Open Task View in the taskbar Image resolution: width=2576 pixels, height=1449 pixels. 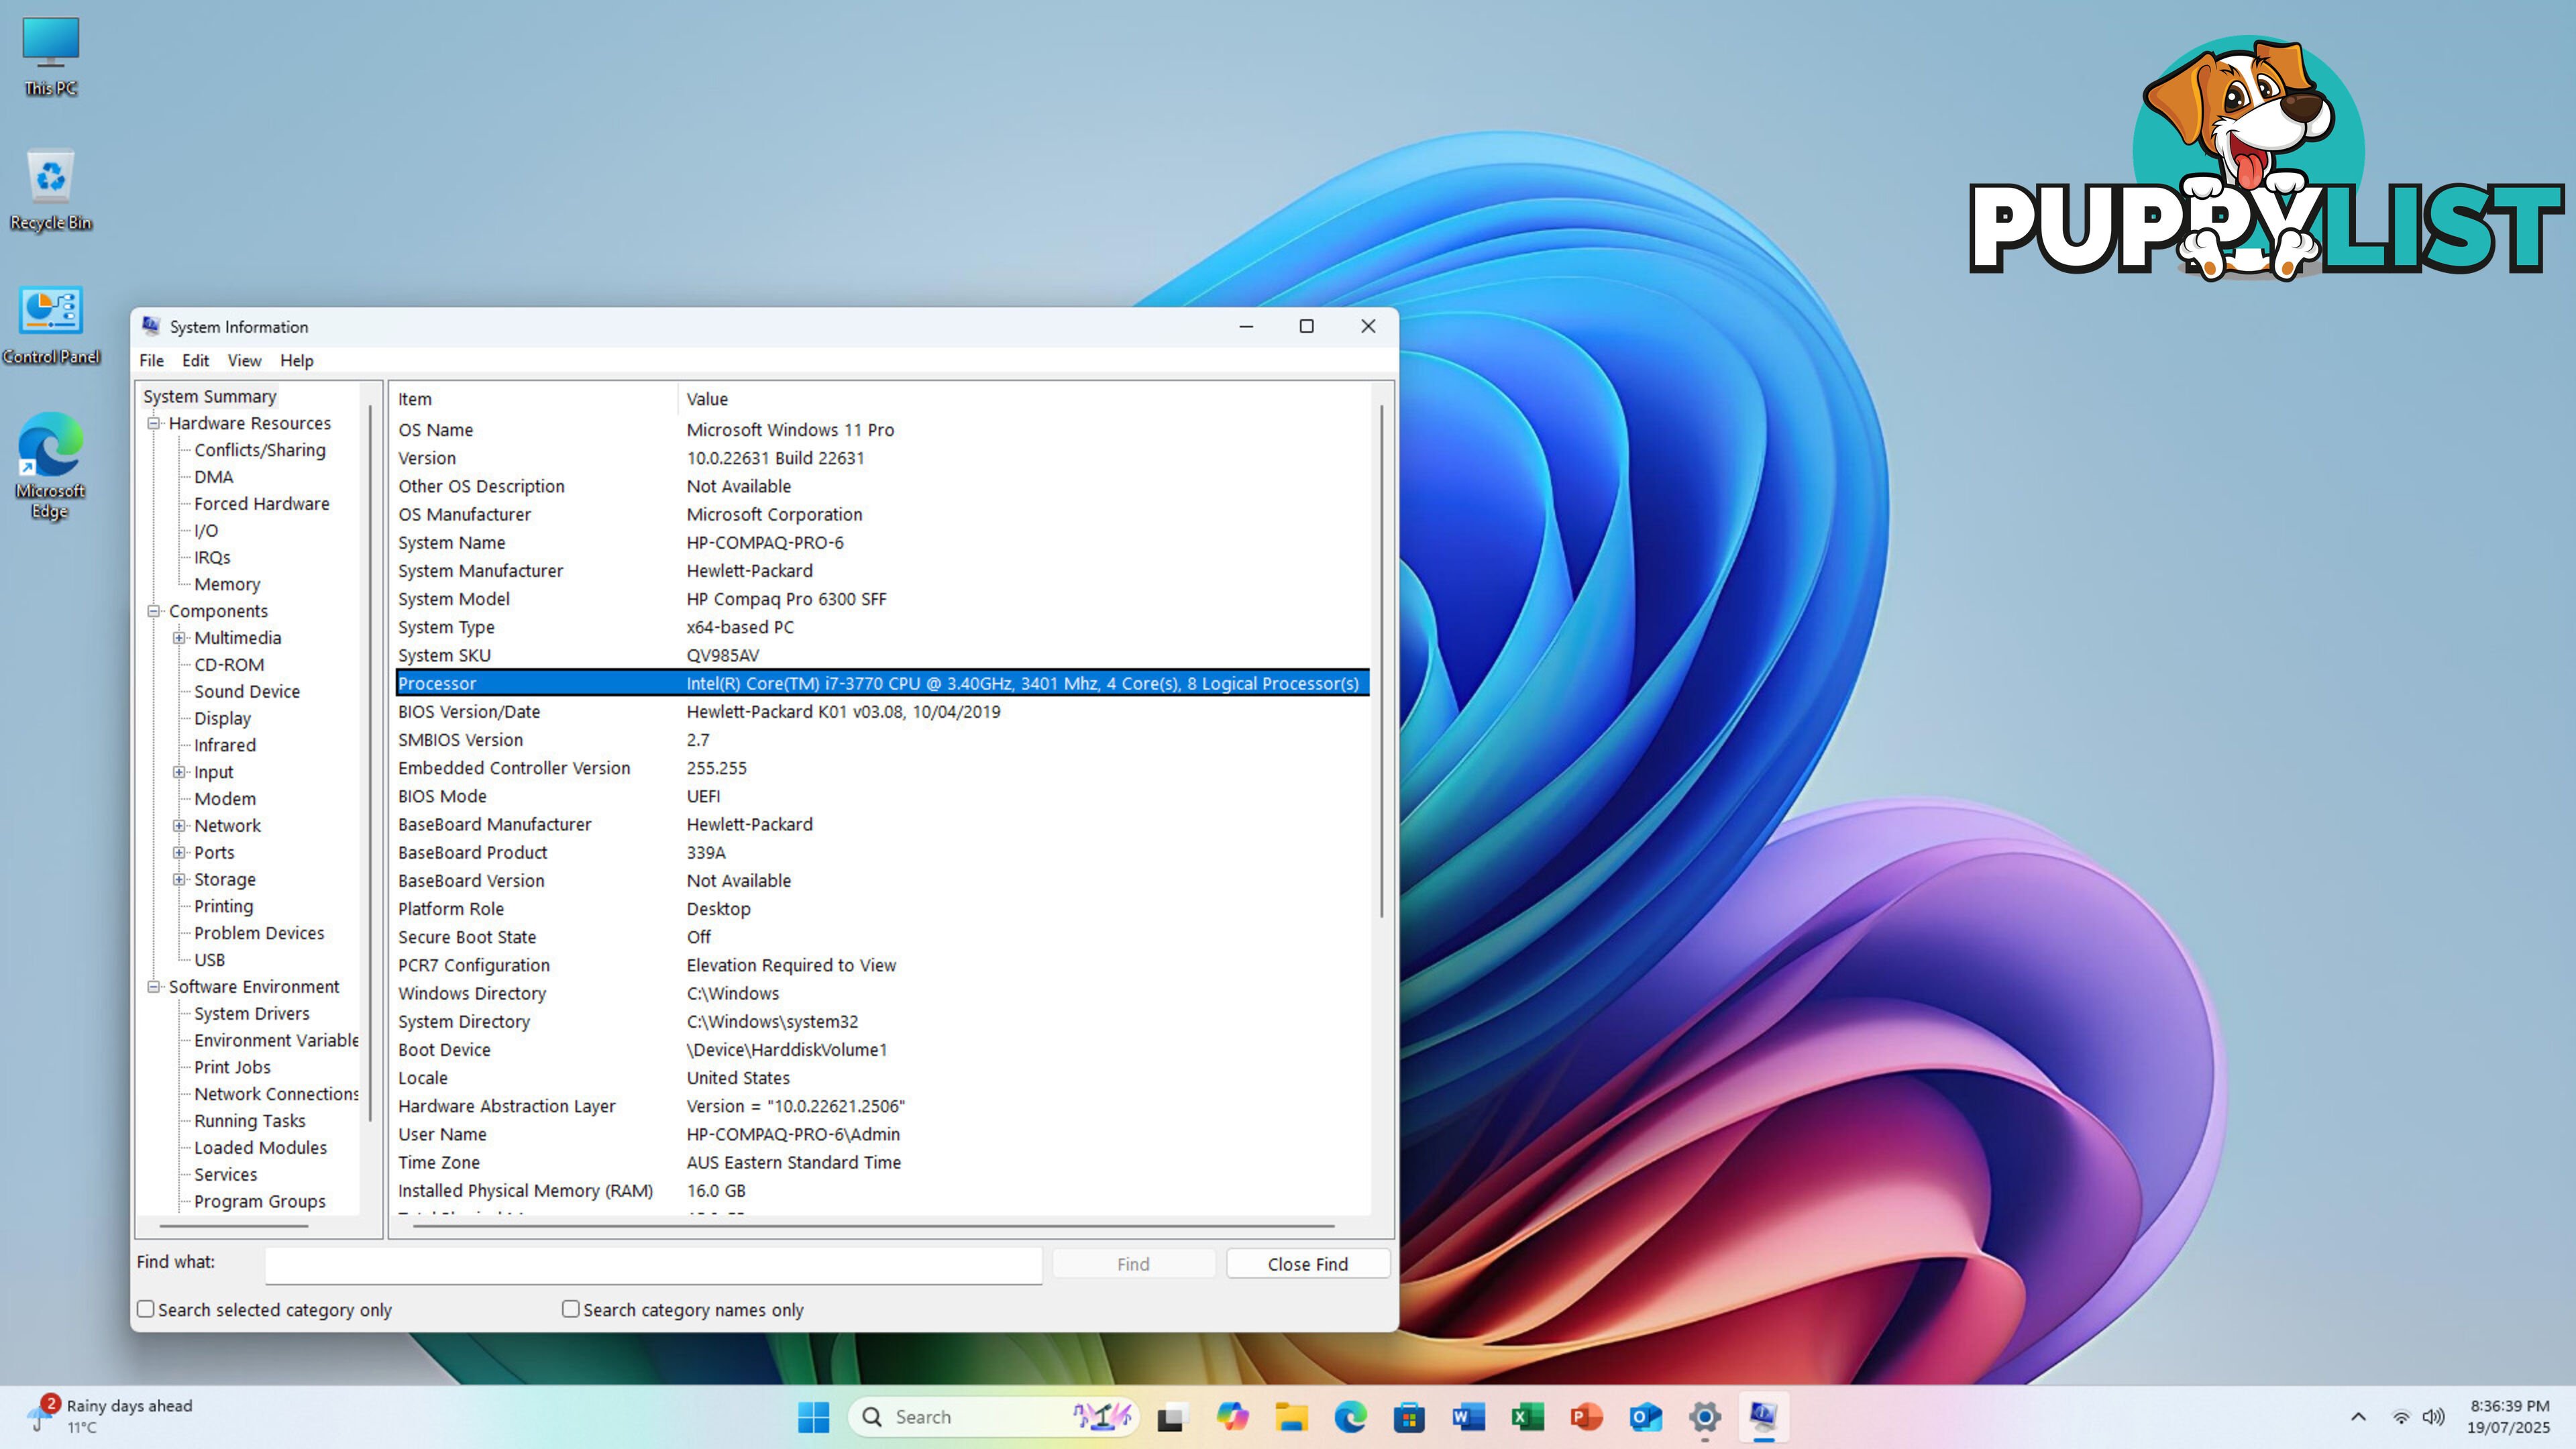point(1172,1416)
